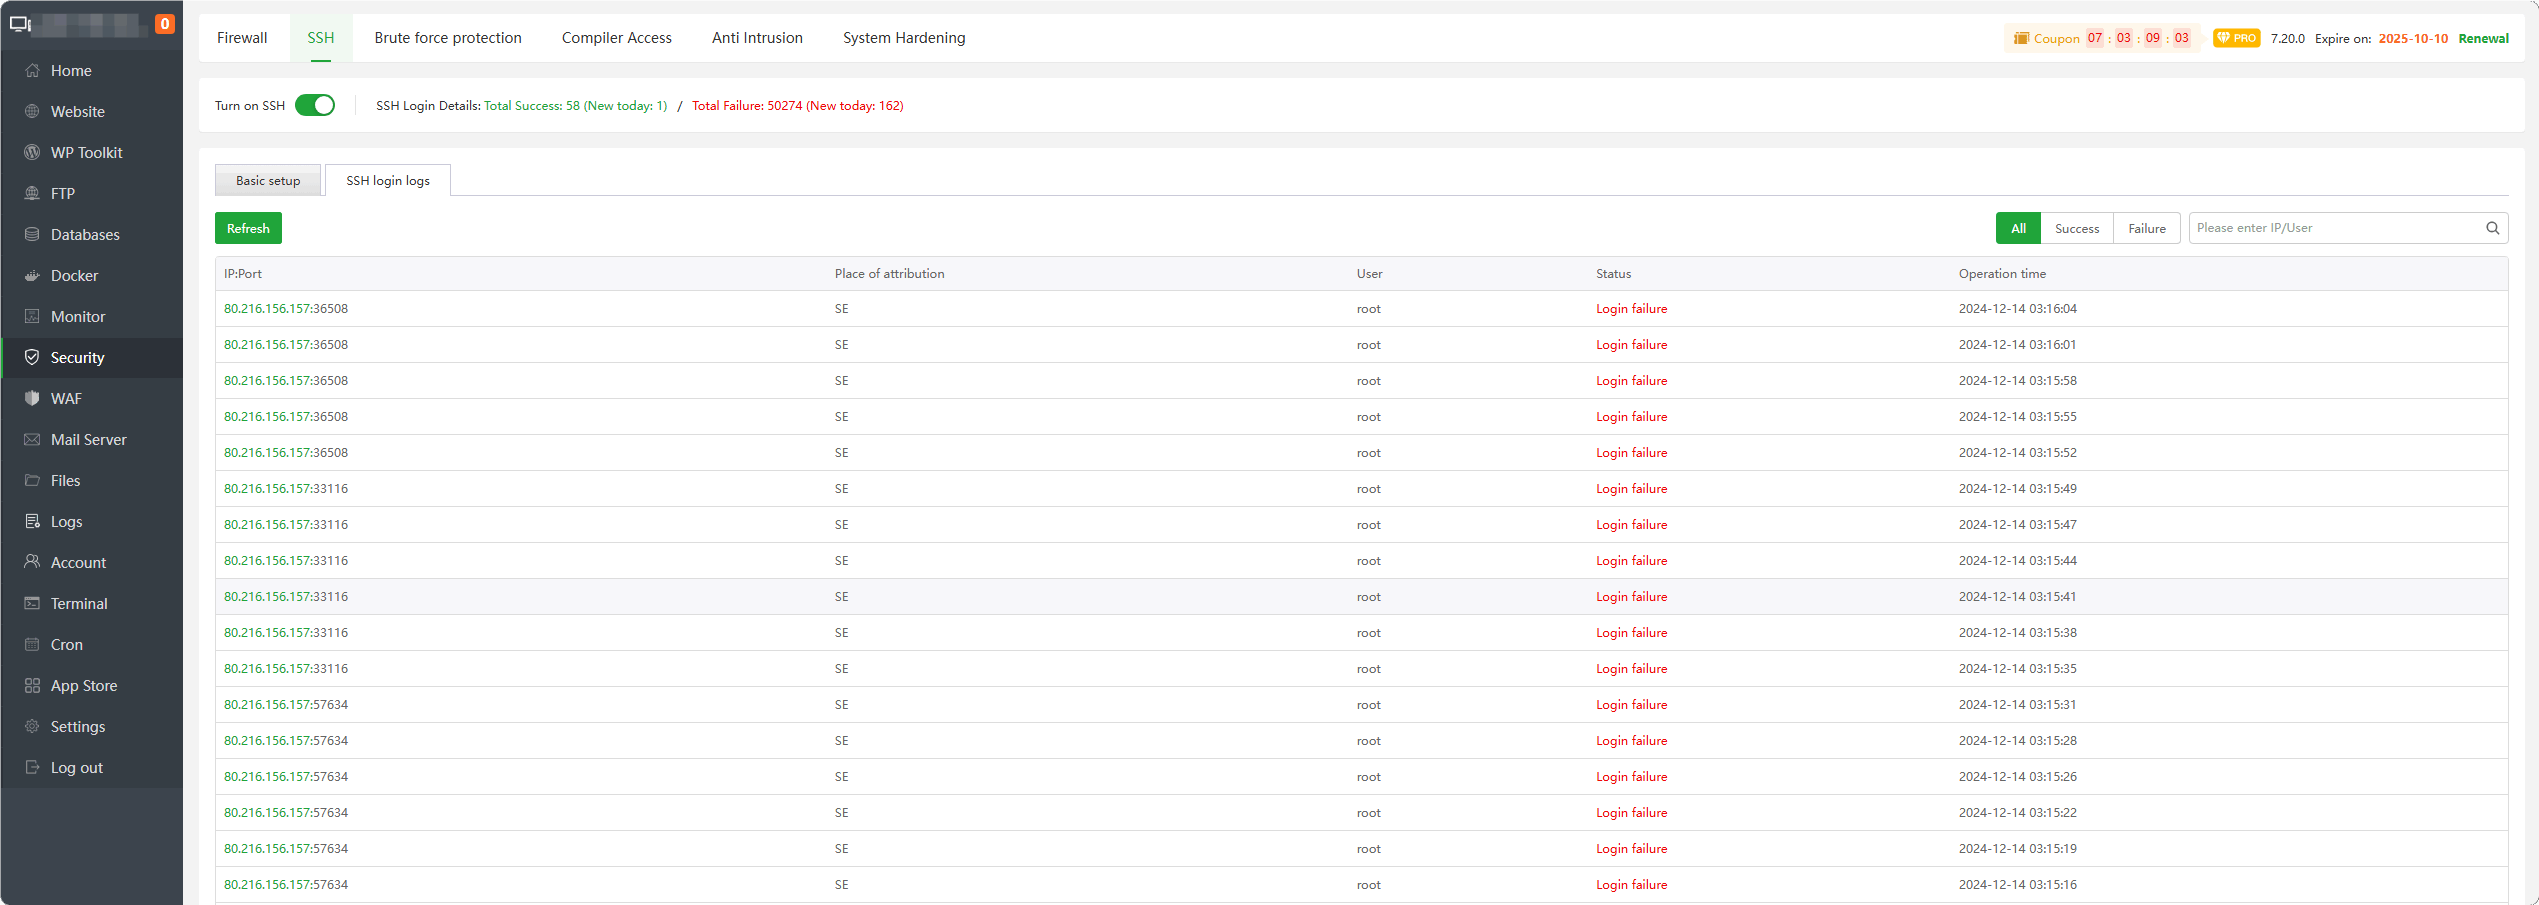Open the Docker sidebar icon
This screenshot has width=2539, height=905.
[32, 275]
